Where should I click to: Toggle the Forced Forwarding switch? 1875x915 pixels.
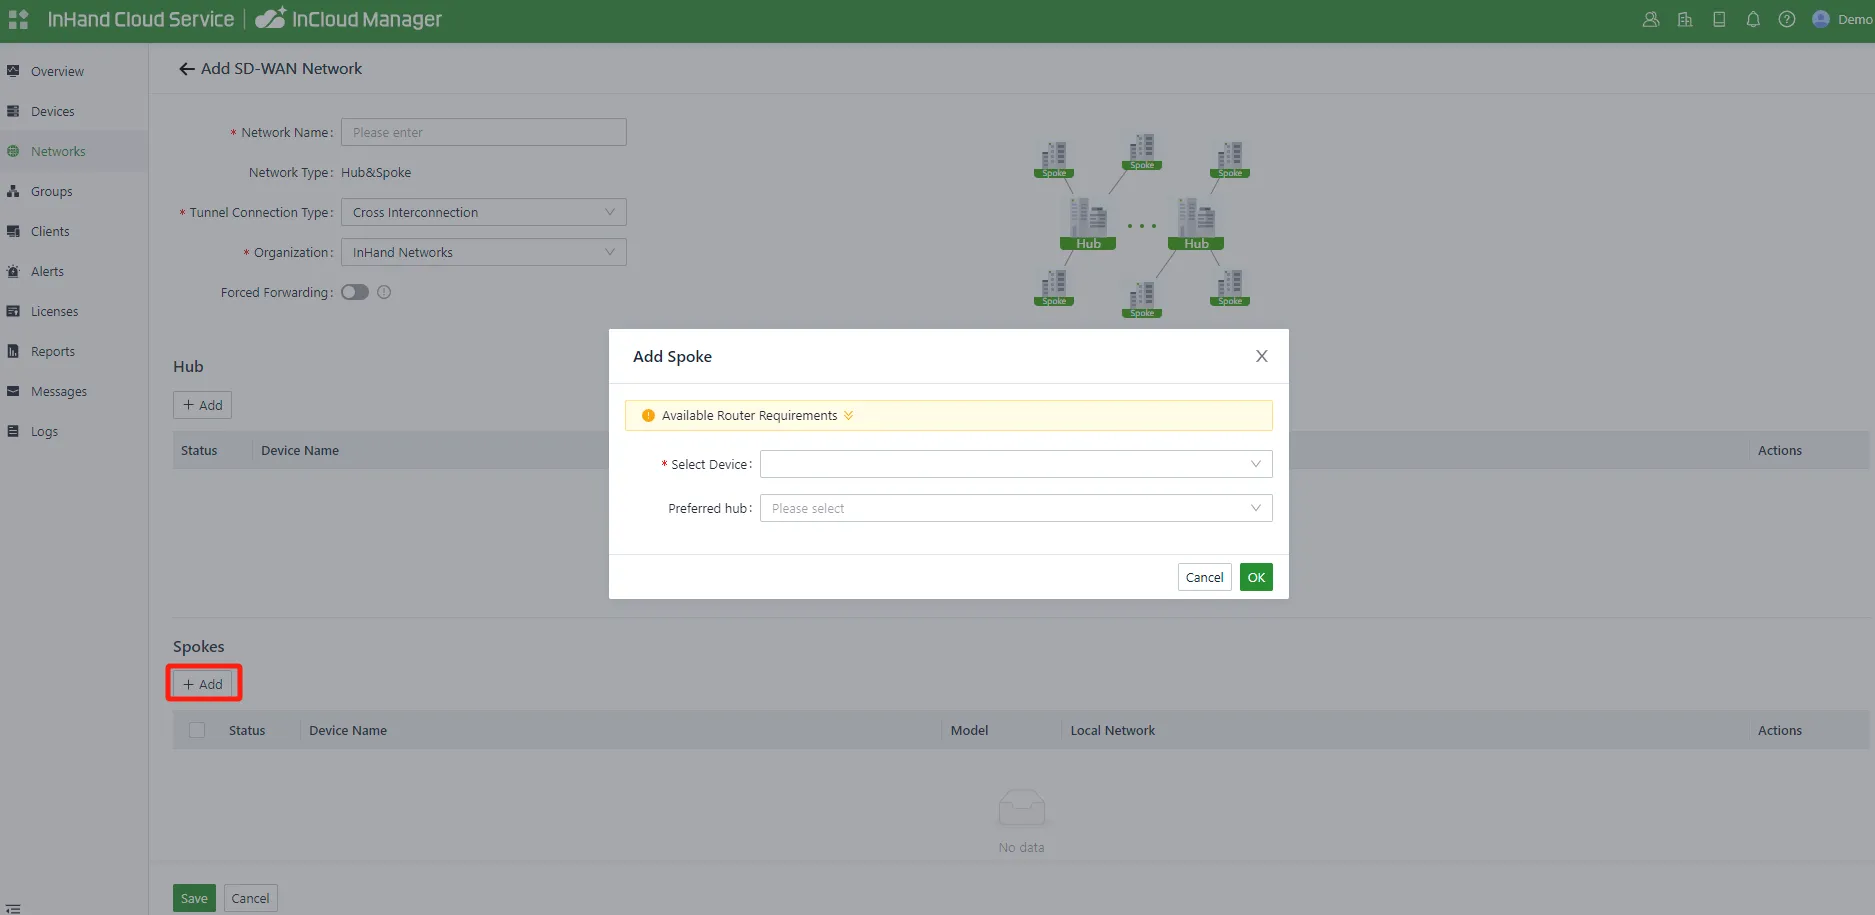[355, 292]
